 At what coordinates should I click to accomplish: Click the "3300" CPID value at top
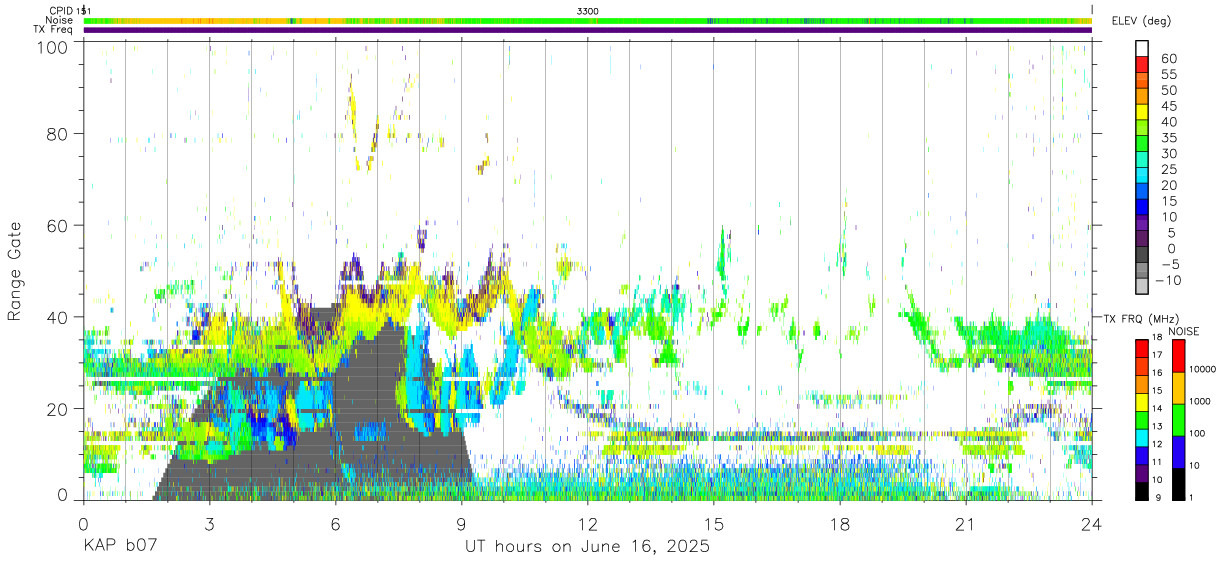(588, 10)
